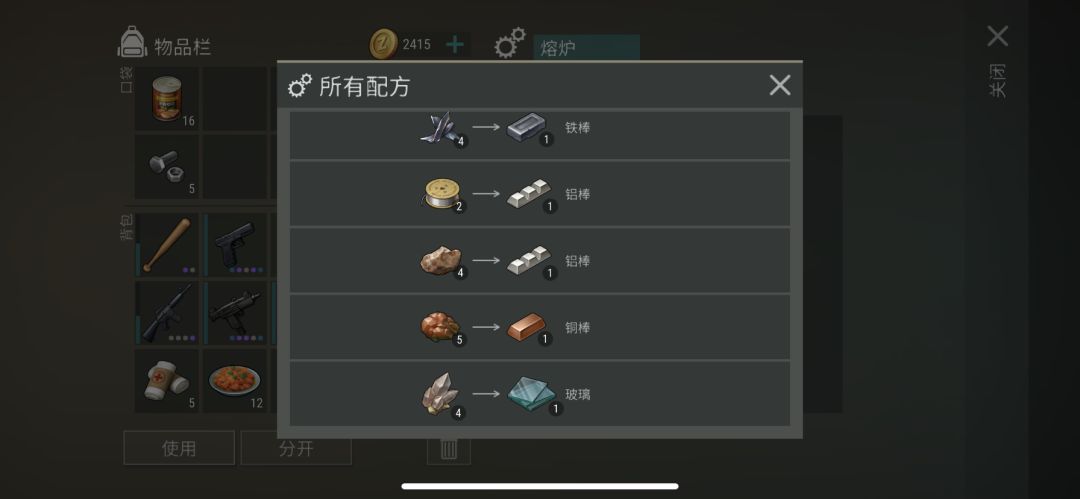Image resolution: width=1080 pixels, height=499 pixels.
Task: Select the pistol in backpack
Action: pos(235,245)
